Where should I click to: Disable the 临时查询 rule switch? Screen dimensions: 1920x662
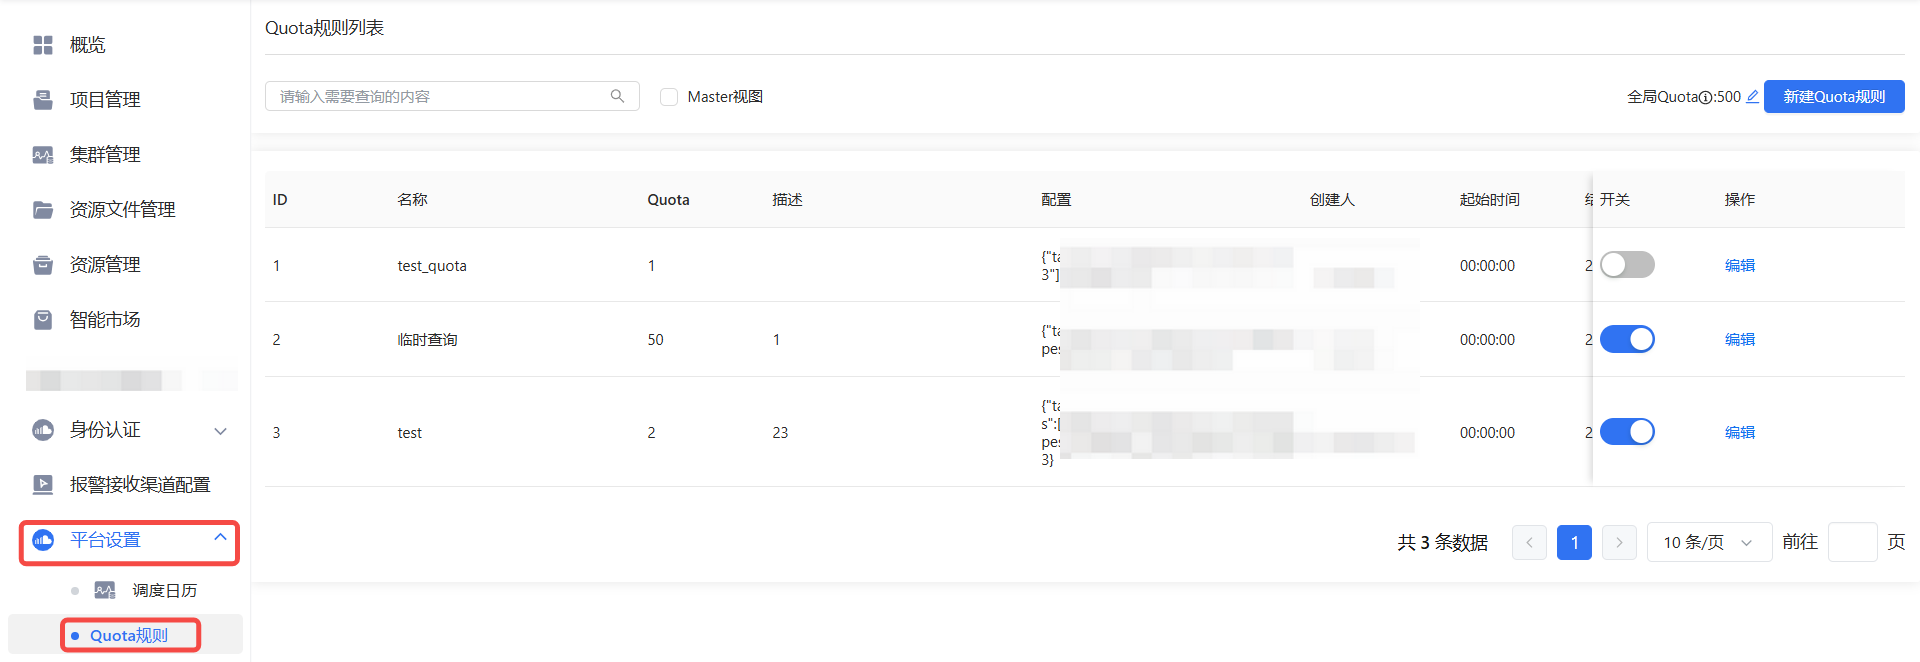(1626, 339)
